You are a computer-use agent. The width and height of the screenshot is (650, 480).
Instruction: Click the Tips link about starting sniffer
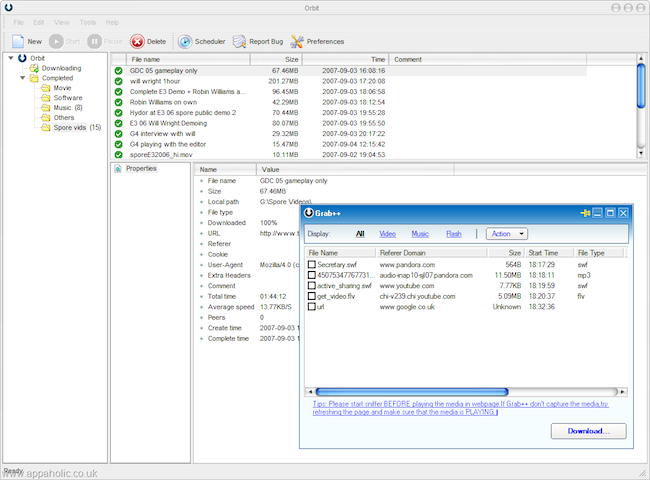[461, 408]
